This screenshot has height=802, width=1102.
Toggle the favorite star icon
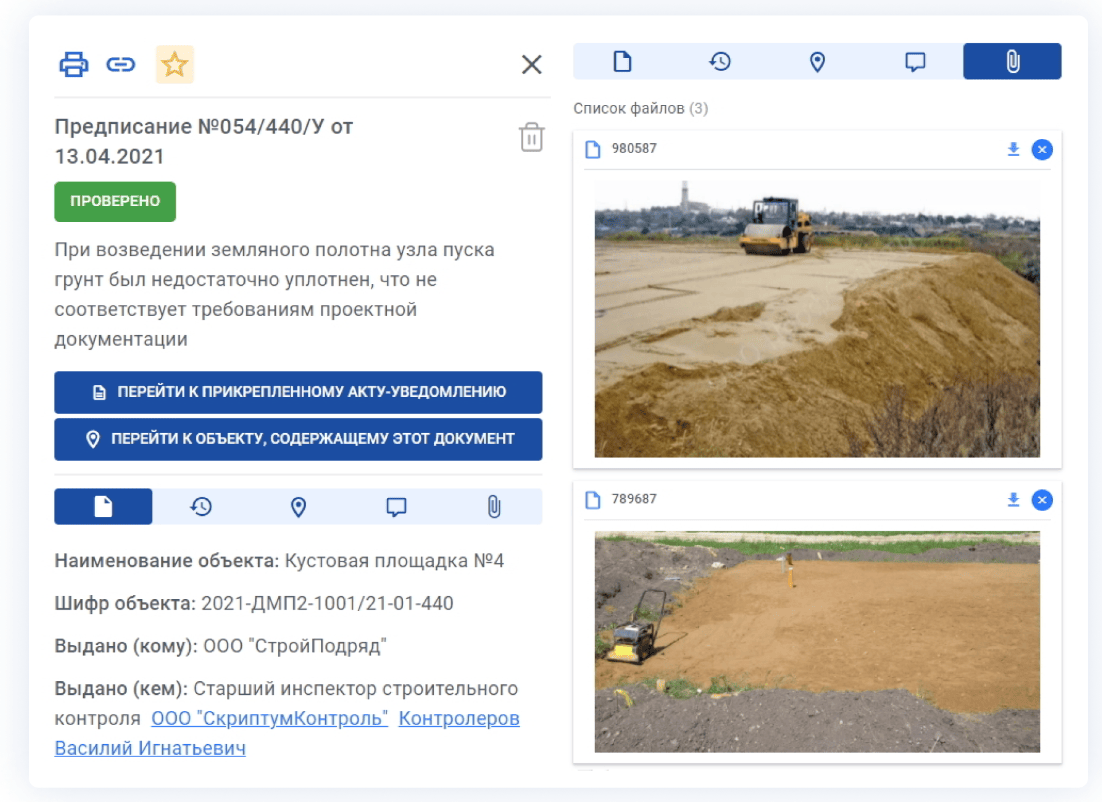point(175,65)
